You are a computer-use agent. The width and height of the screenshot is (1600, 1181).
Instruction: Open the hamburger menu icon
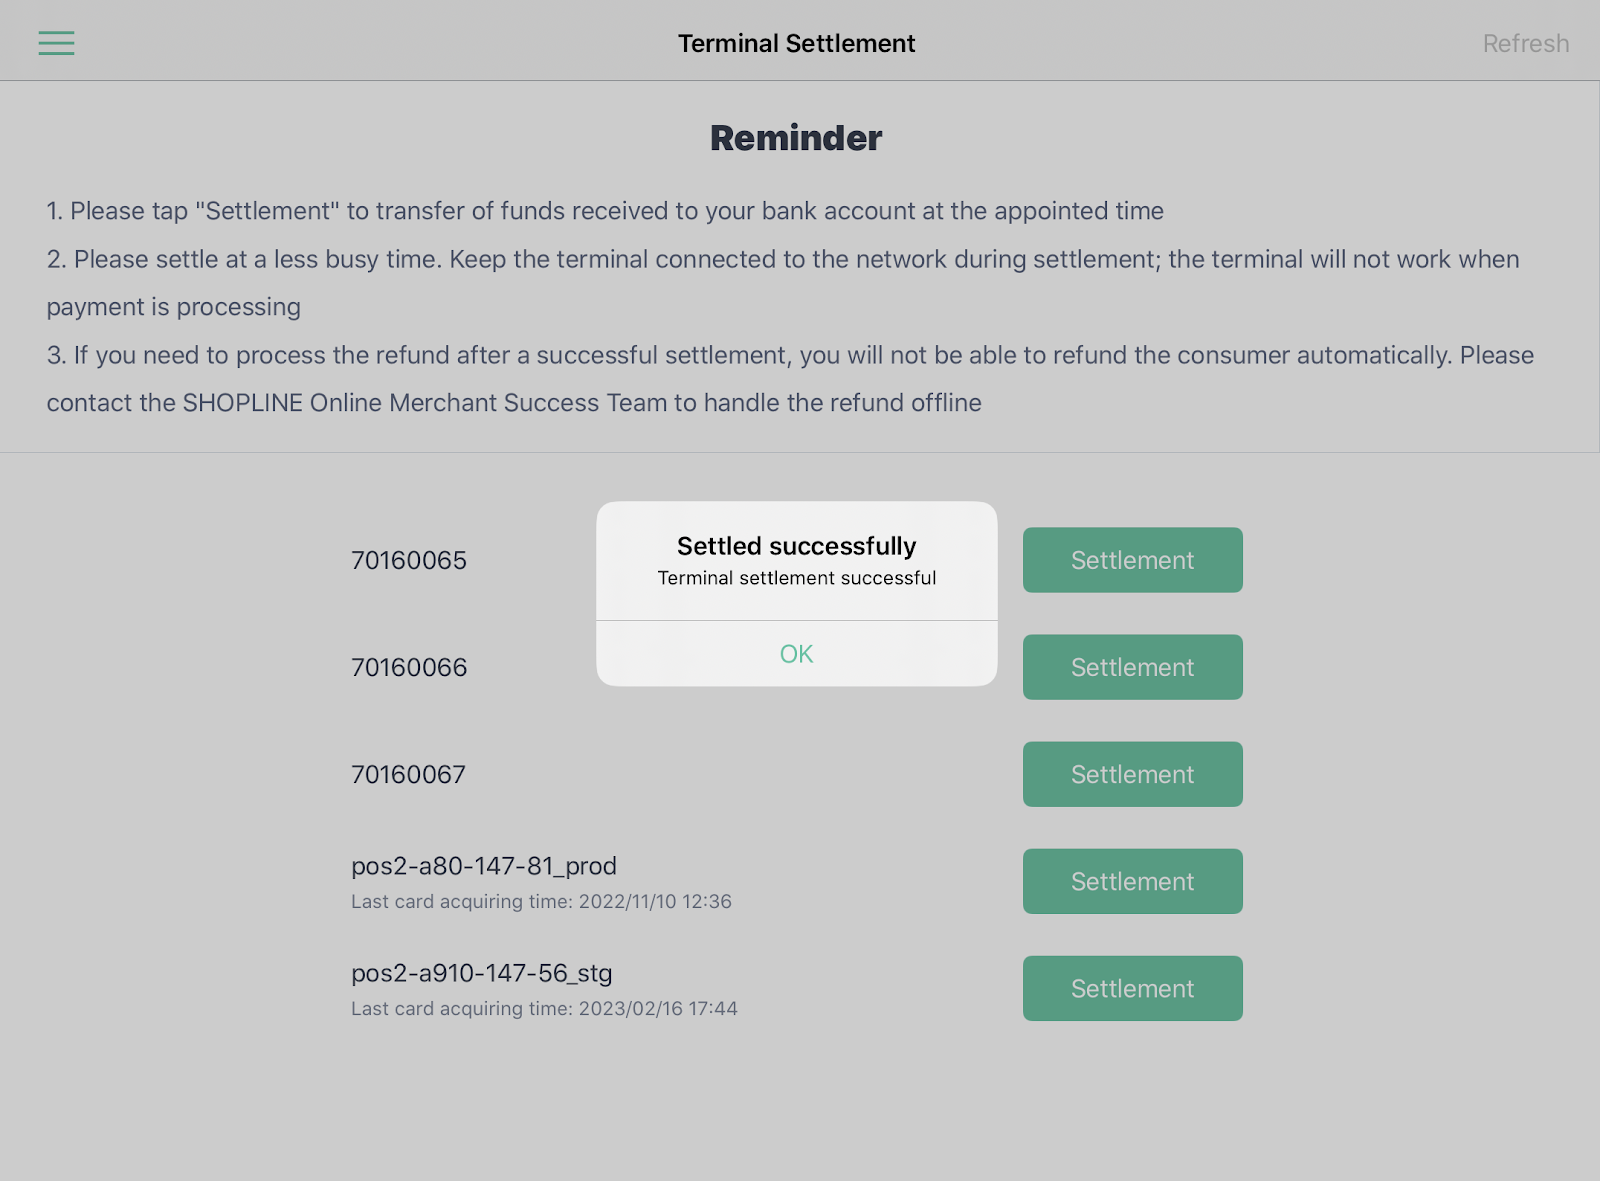pos(56,43)
